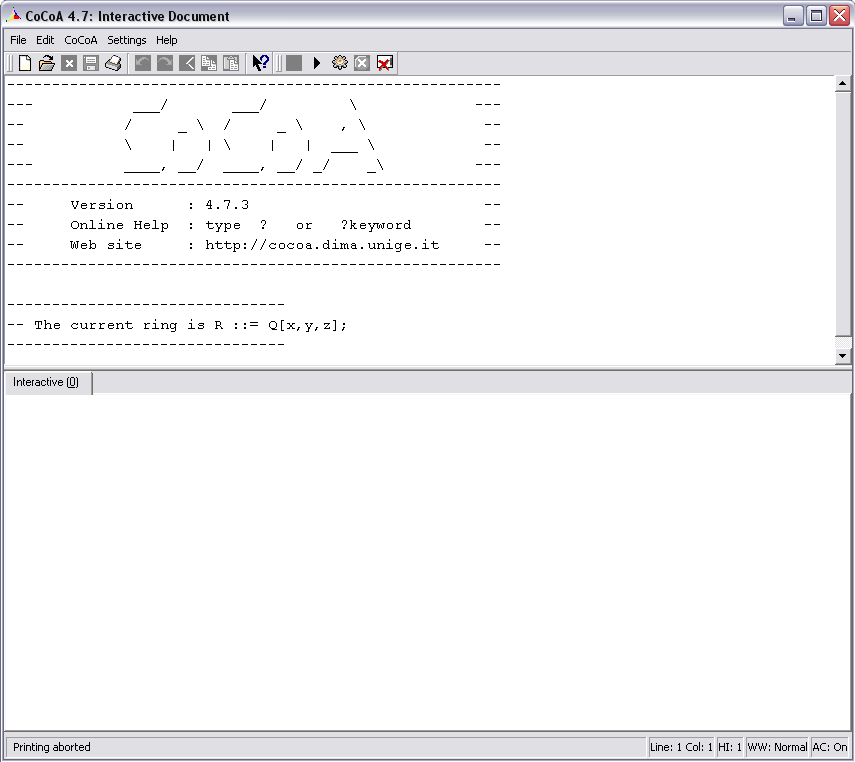Screen dimensions: 855x762
Task: Click inside the empty interactive input area
Action: (427, 561)
